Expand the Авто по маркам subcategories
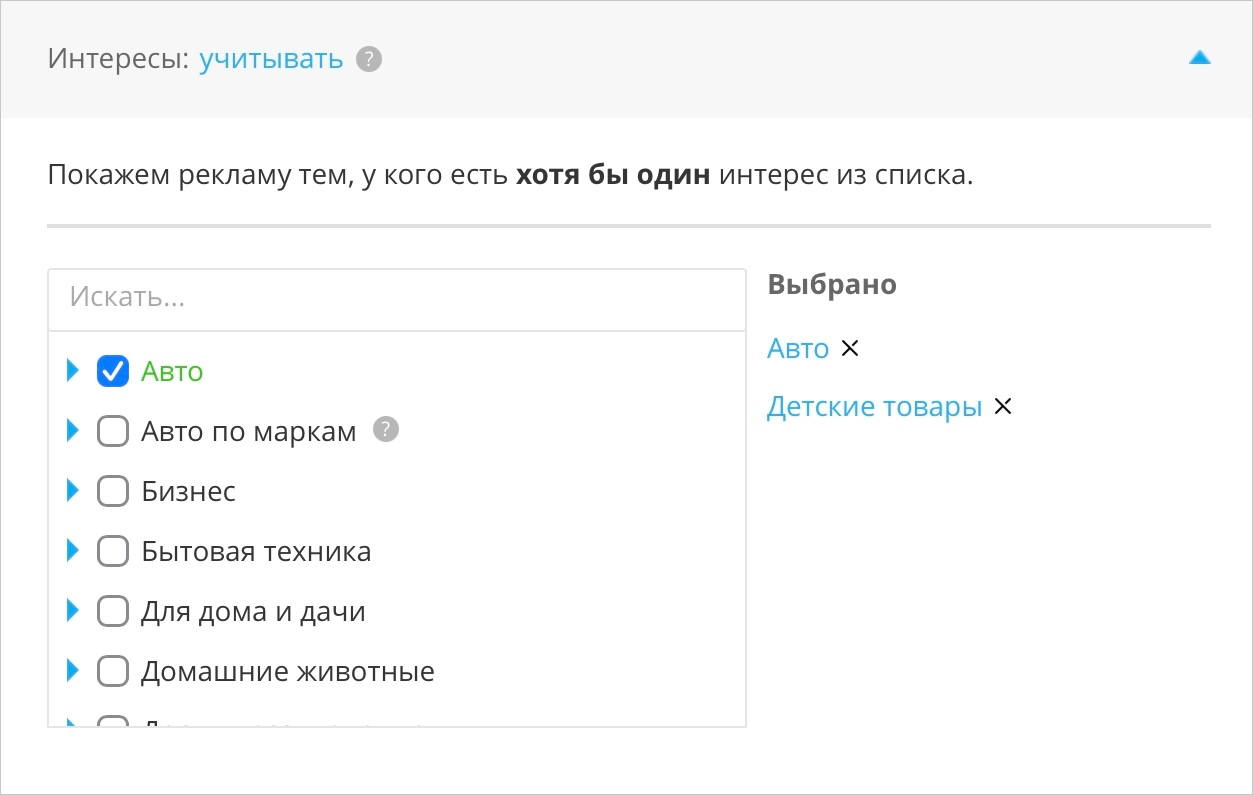This screenshot has height=795, width=1253. [72, 431]
